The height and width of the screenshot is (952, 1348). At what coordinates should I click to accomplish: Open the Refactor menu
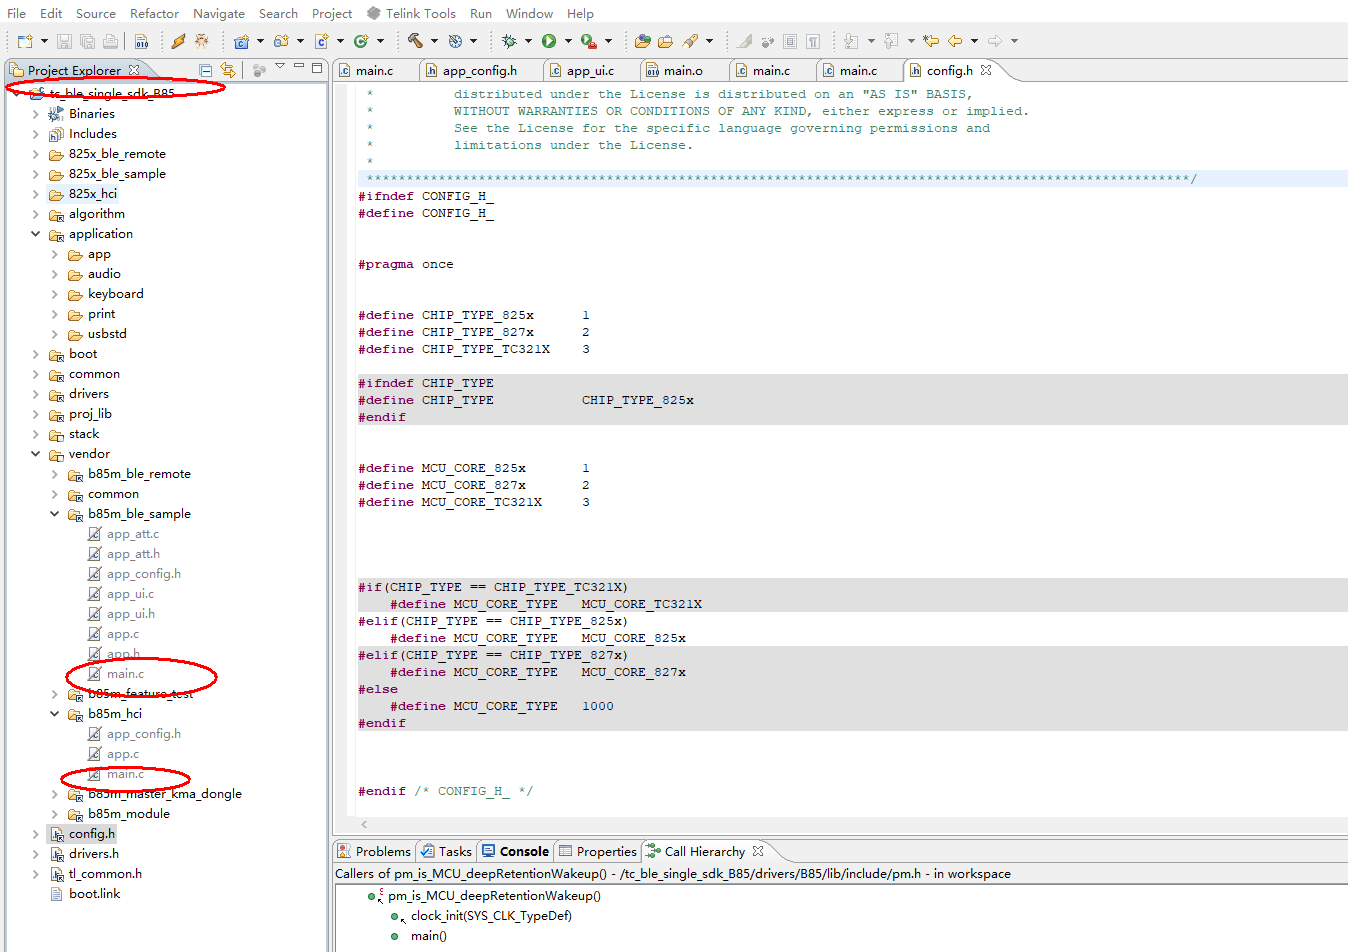tap(154, 13)
